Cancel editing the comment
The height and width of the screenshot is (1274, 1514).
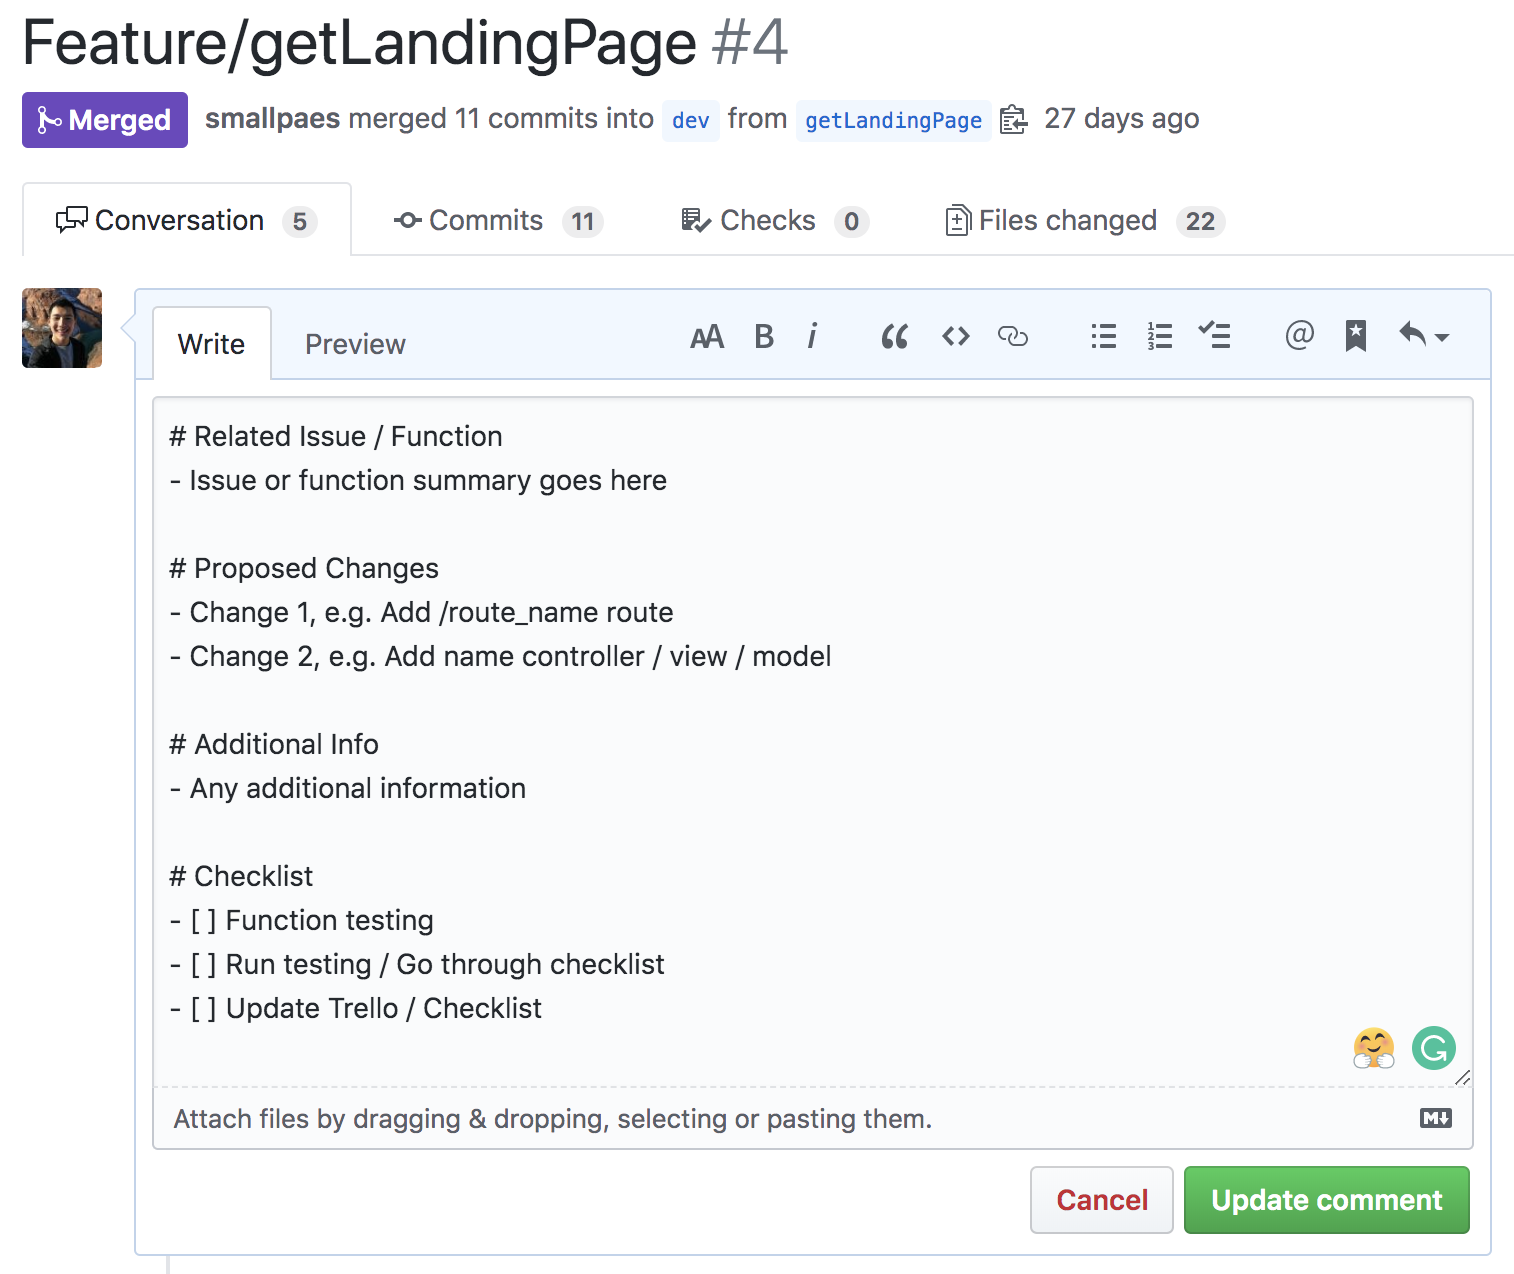(x=1102, y=1200)
